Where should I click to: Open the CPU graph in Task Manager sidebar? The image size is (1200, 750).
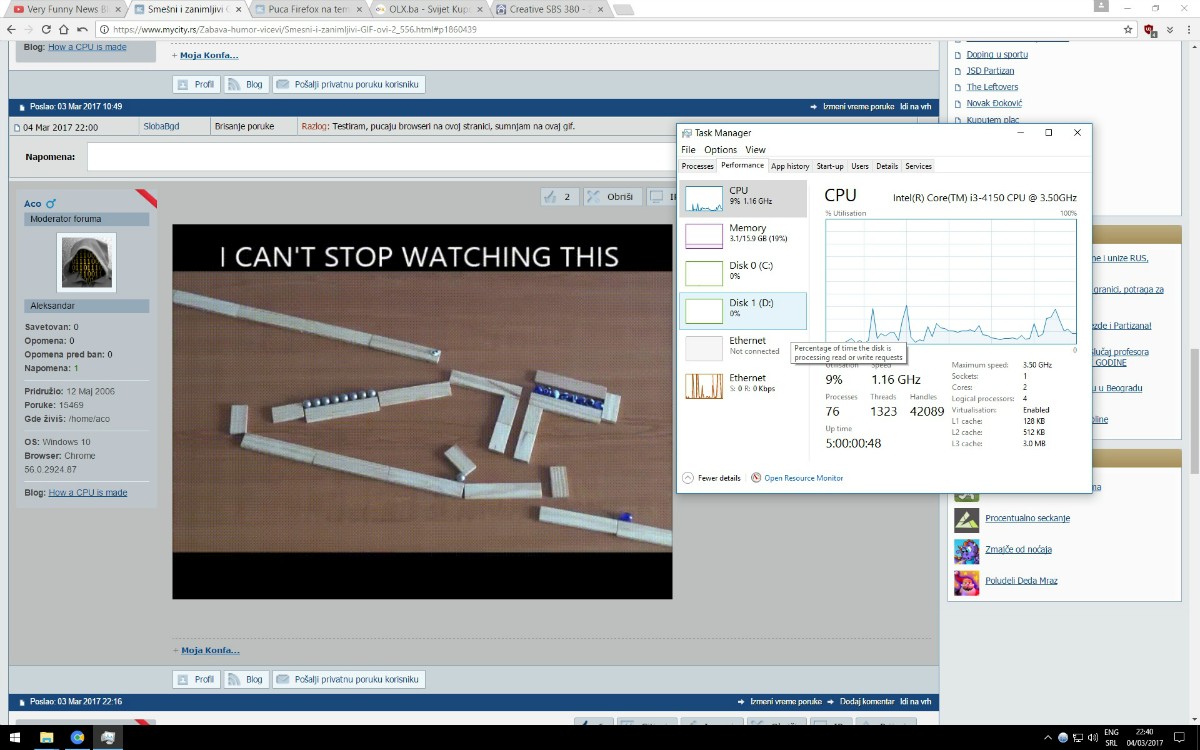(x=742, y=198)
